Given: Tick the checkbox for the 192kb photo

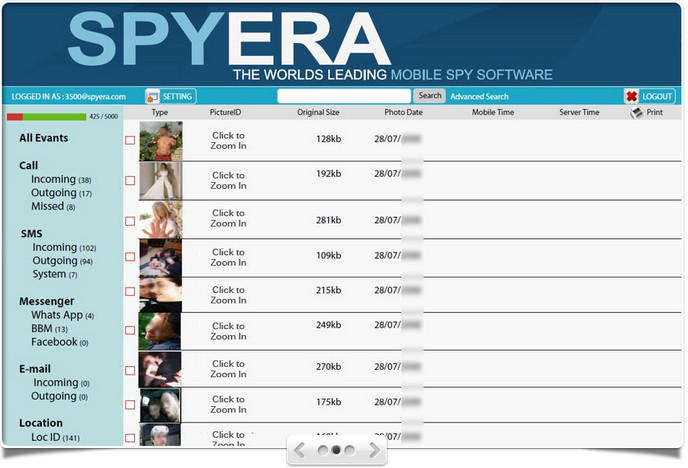Looking at the screenshot, I should pyautogui.click(x=130, y=181).
